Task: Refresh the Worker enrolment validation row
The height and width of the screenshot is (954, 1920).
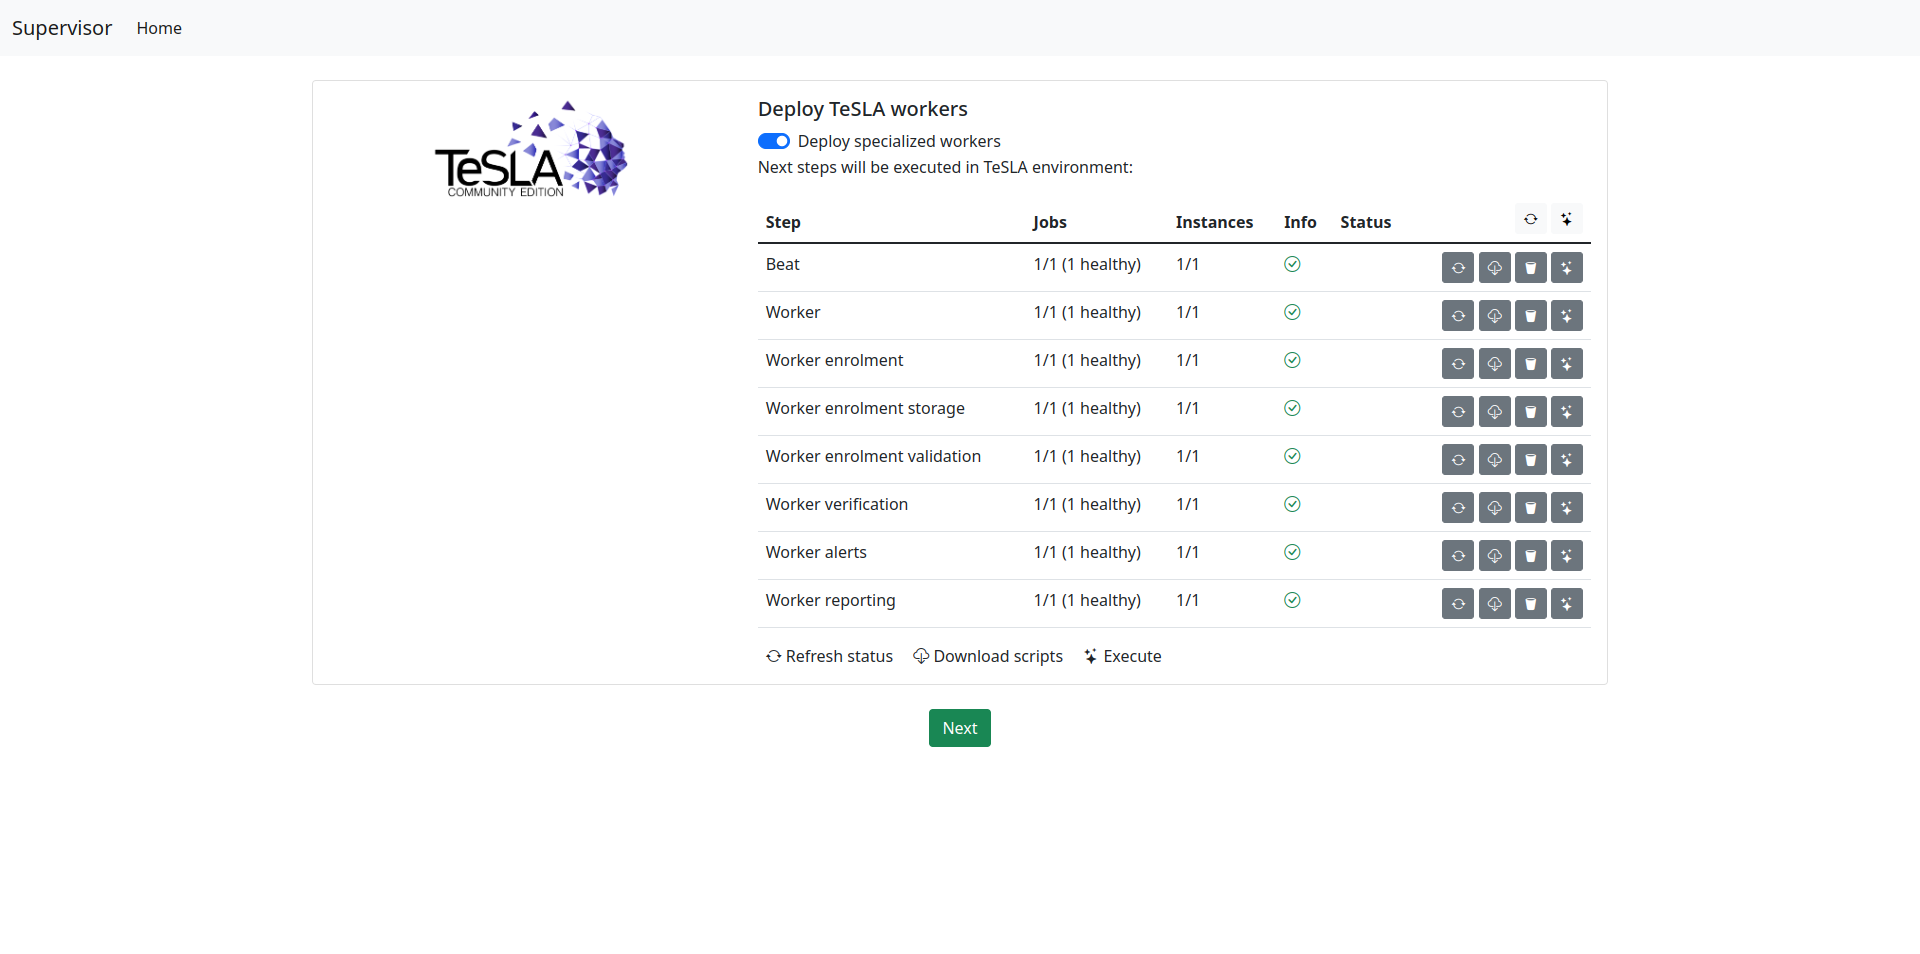Action: [x=1458, y=460]
